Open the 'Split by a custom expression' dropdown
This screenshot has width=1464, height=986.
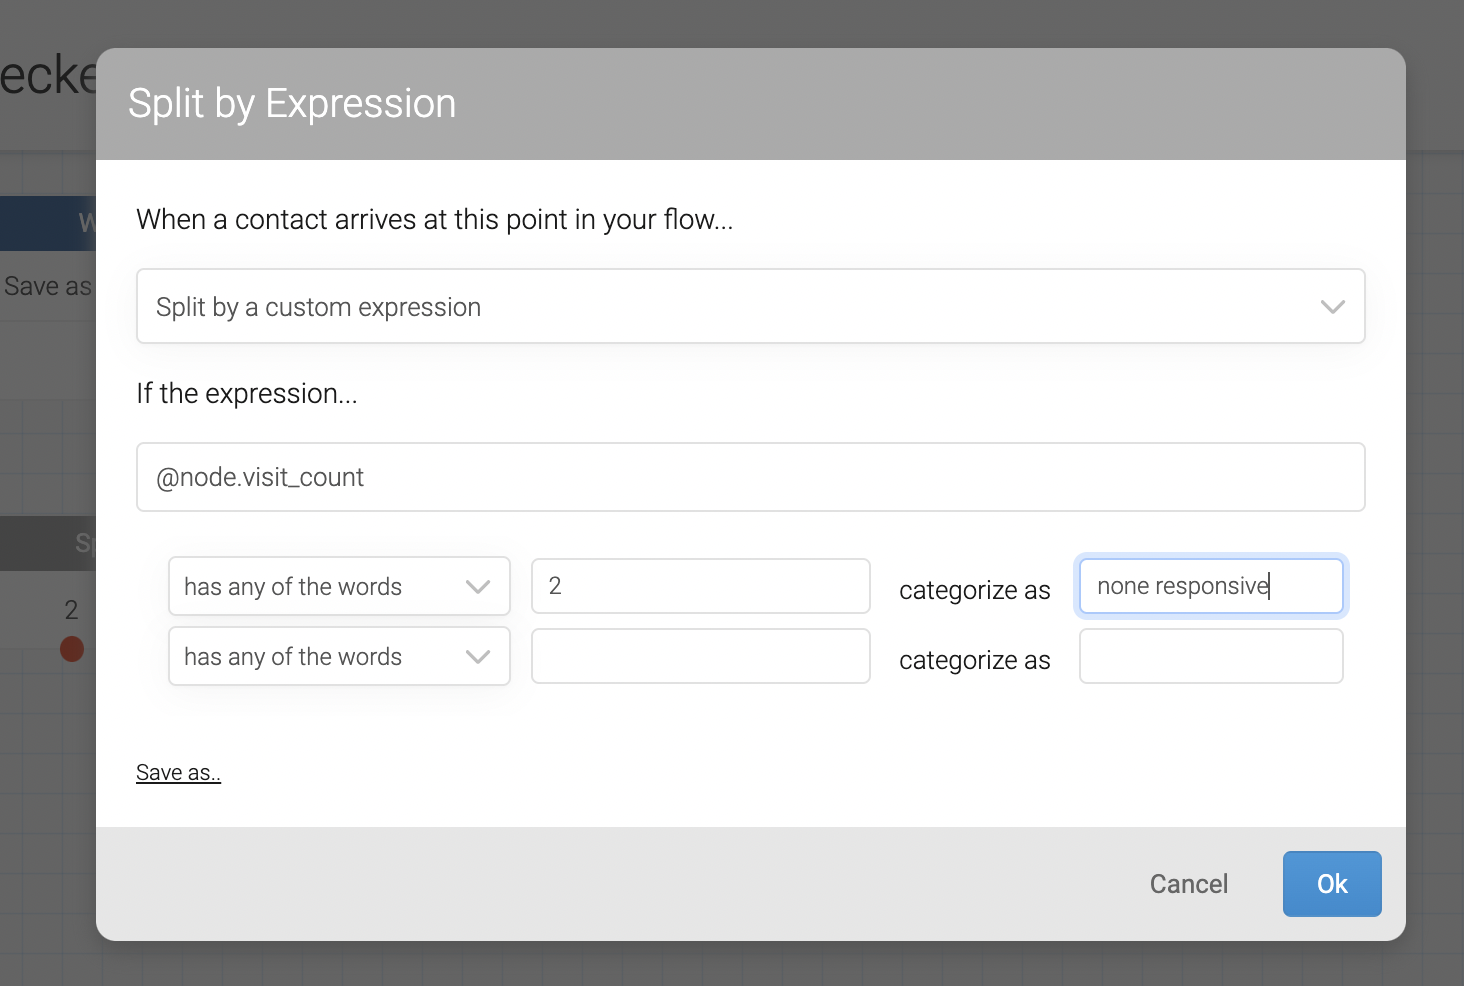(750, 306)
